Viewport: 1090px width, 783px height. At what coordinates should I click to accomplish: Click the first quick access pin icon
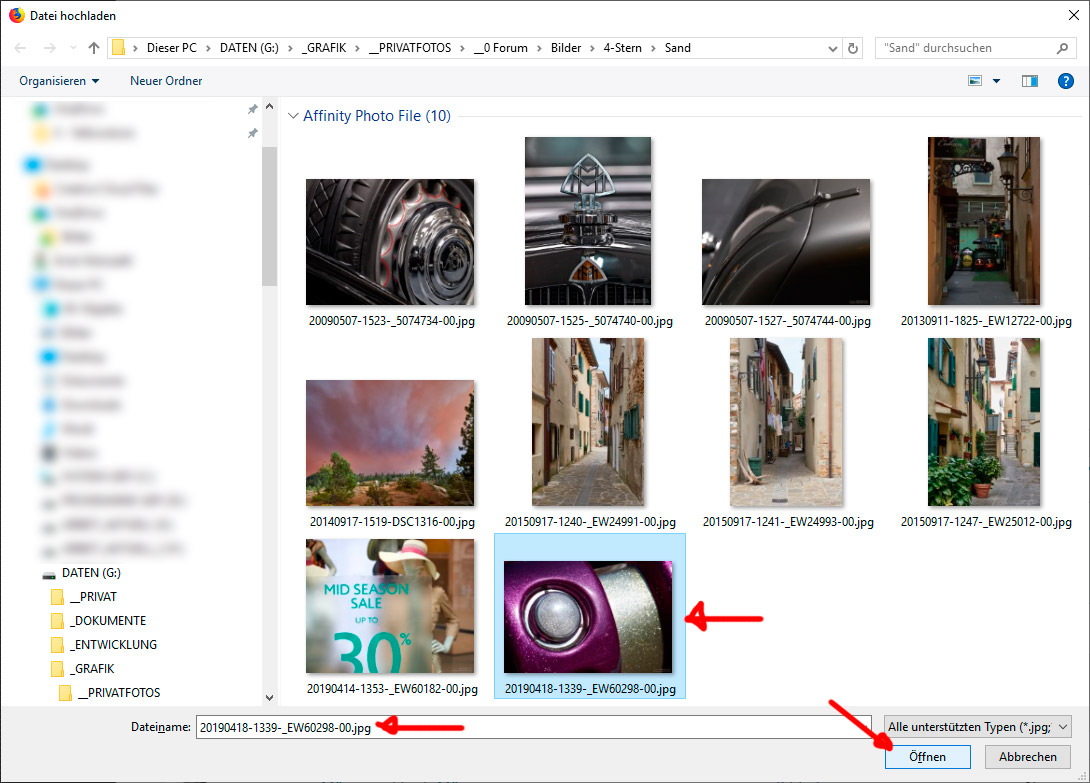click(252, 109)
